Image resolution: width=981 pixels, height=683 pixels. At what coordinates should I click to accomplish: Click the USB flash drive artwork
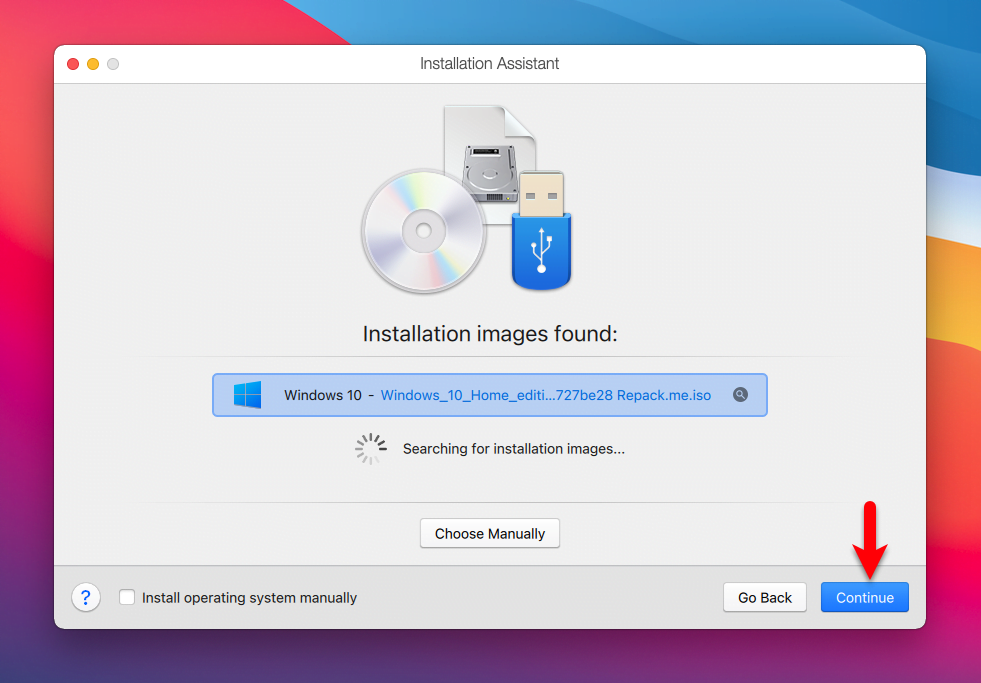541,230
